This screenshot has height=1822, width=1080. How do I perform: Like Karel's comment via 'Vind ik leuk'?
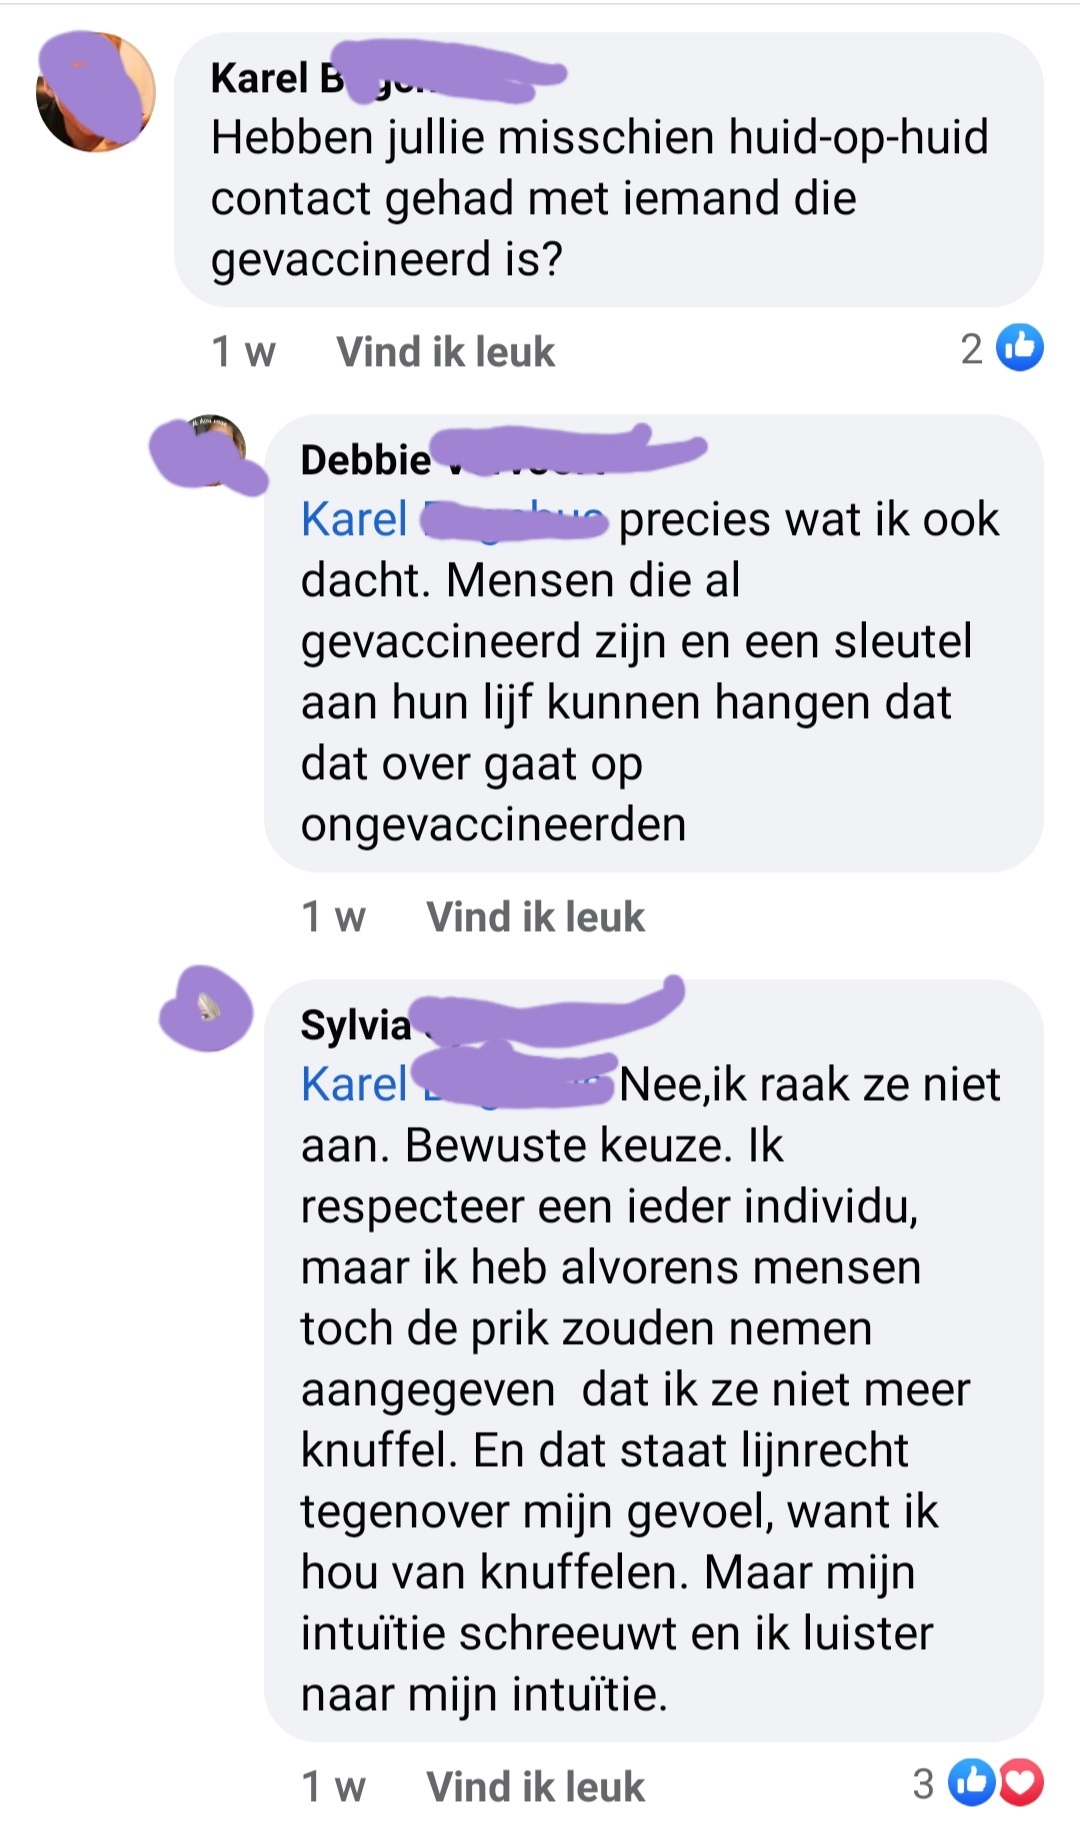[445, 352]
